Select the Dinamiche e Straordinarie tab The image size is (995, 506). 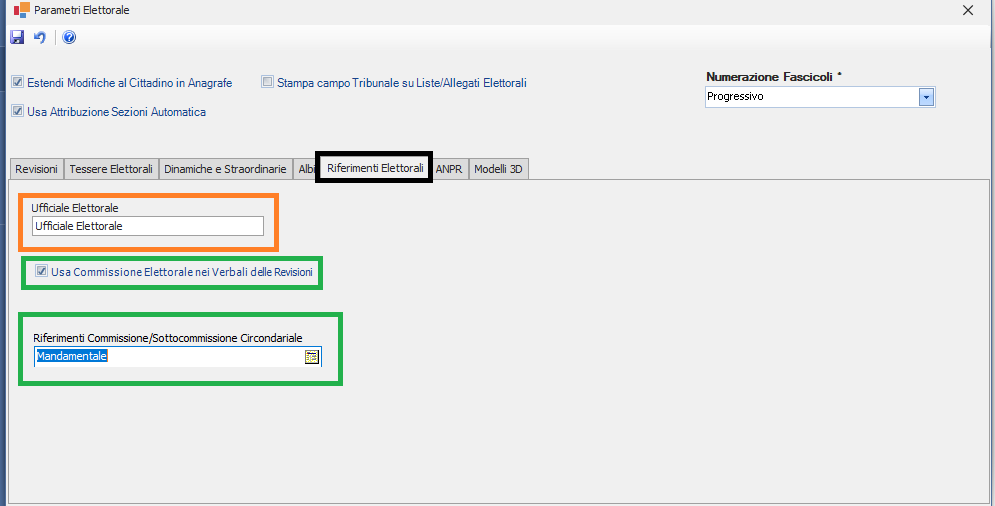[225, 169]
